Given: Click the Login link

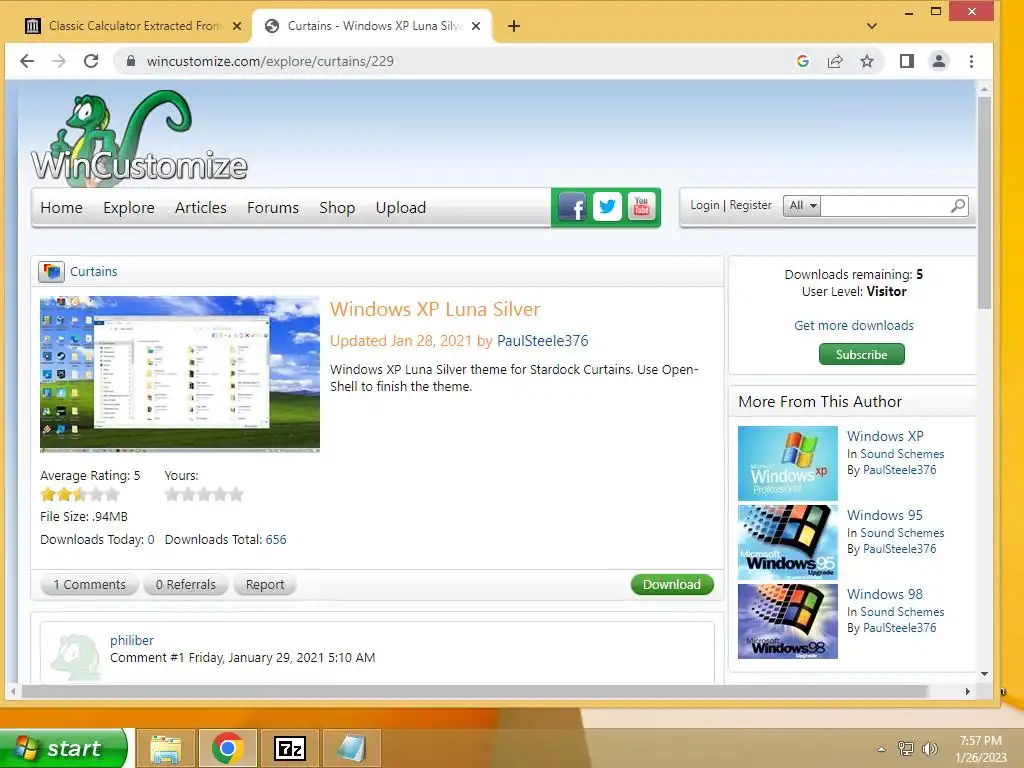Looking at the screenshot, I should pyautogui.click(x=705, y=205).
